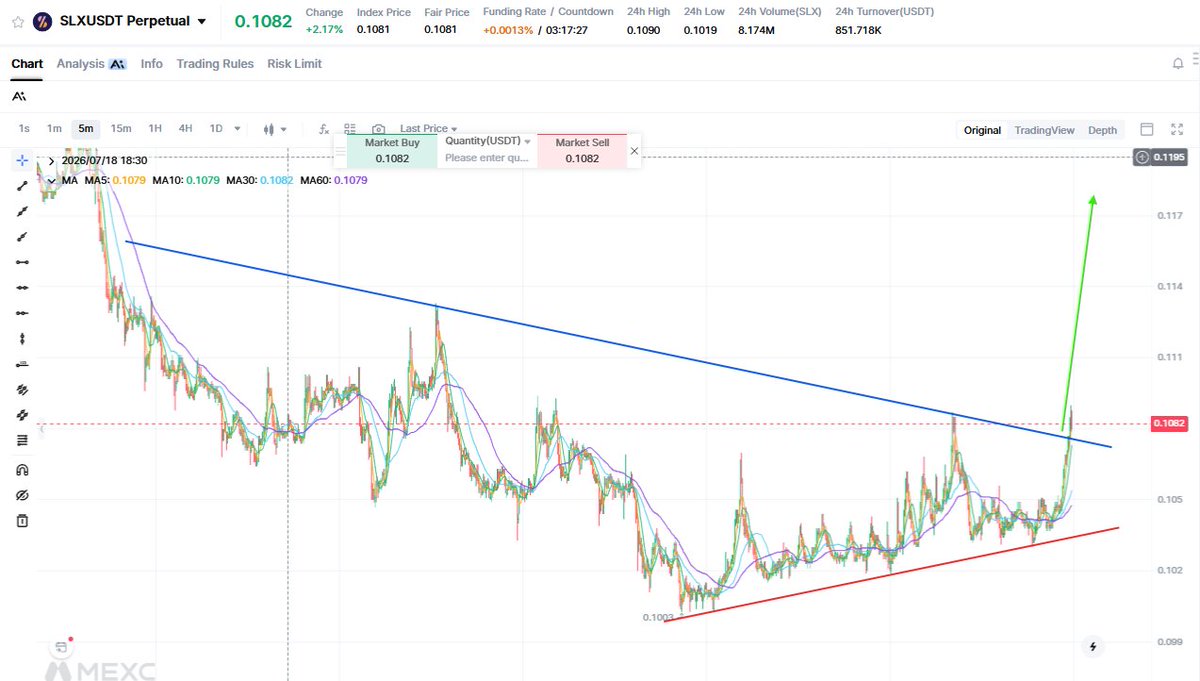Toggle the magnet snap mode
The height and width of the screenshot is (681, 1200).
22,470
